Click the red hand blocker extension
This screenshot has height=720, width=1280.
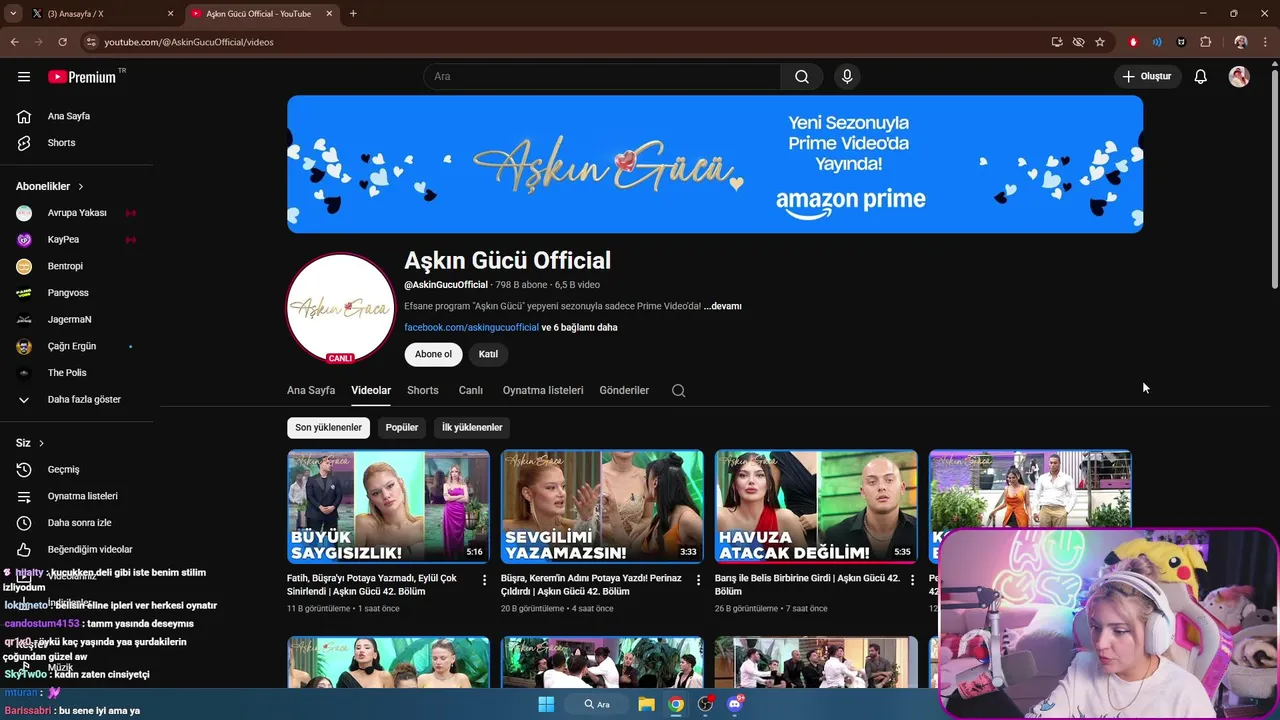[x=1133, y=42]
